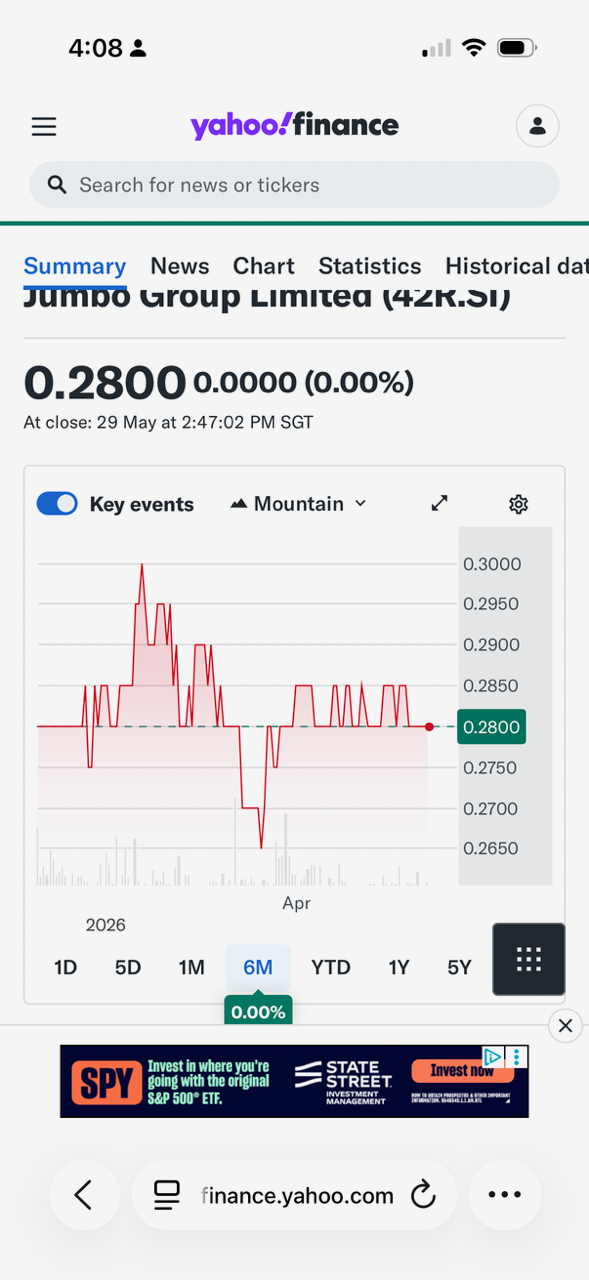Viewport: 589px width, 1280px height.
Task: Toggle the Key events switch
Action: tap(57, 504)
